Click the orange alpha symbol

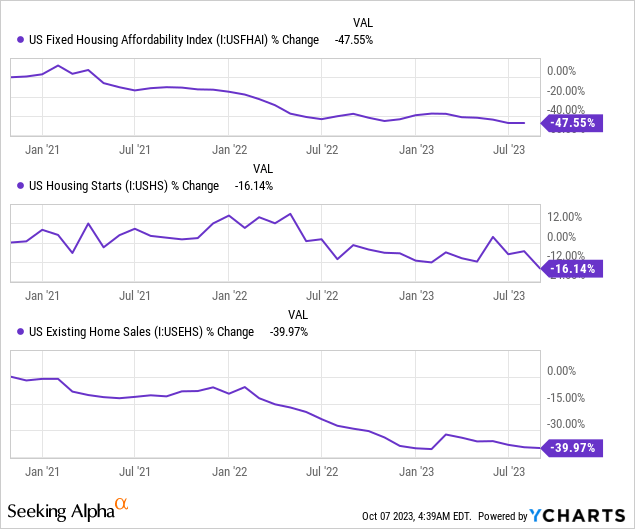pos(121,505)
